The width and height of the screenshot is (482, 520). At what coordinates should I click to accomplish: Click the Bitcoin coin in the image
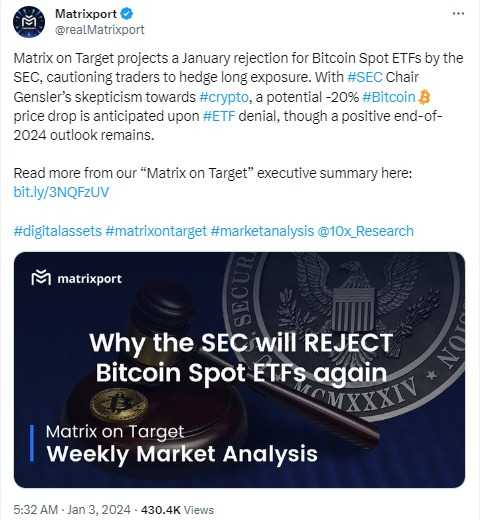pos(119,404)
